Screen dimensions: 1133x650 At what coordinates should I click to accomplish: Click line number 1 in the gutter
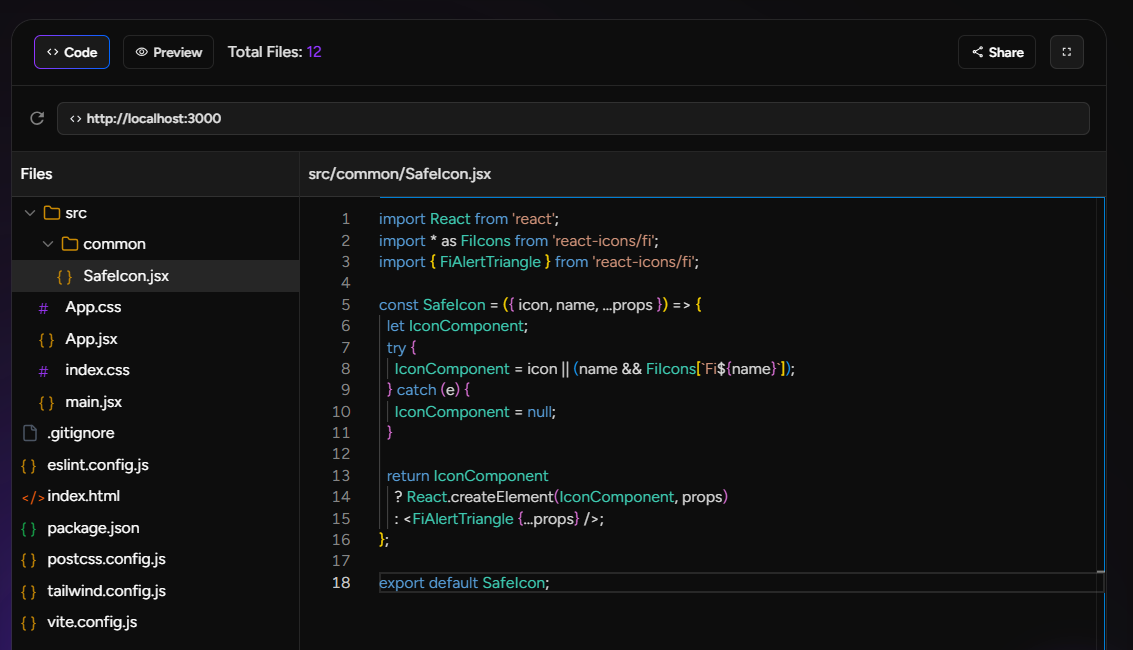[x=345, y=219]
